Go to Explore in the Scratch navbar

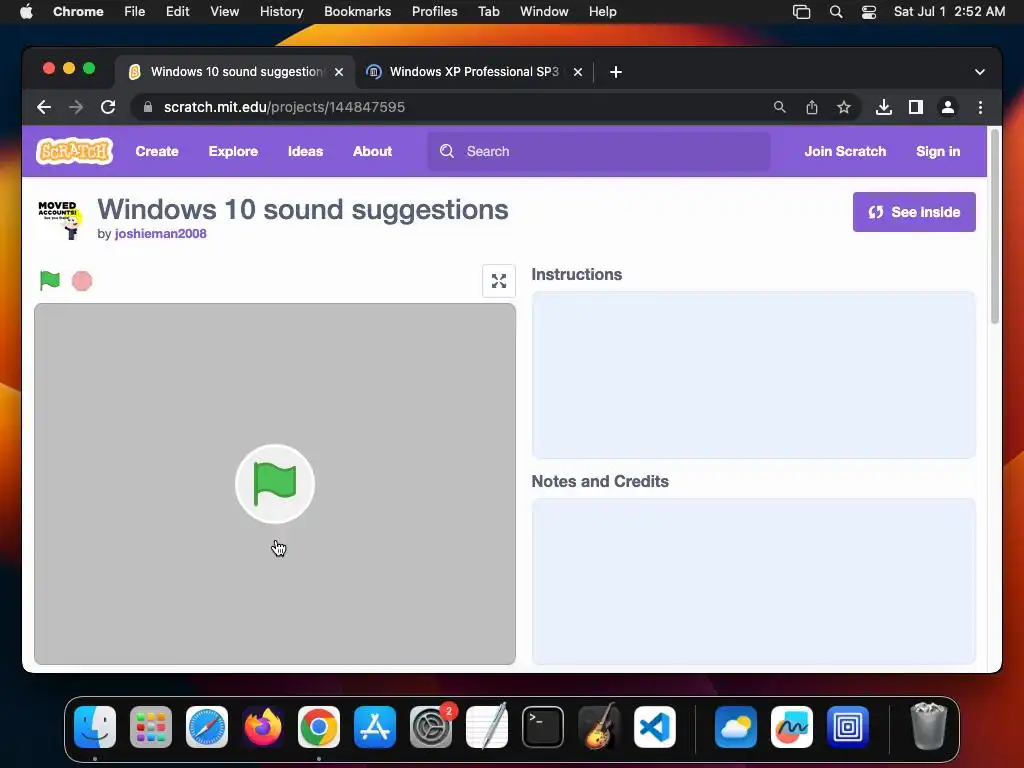tap(233, 152)
